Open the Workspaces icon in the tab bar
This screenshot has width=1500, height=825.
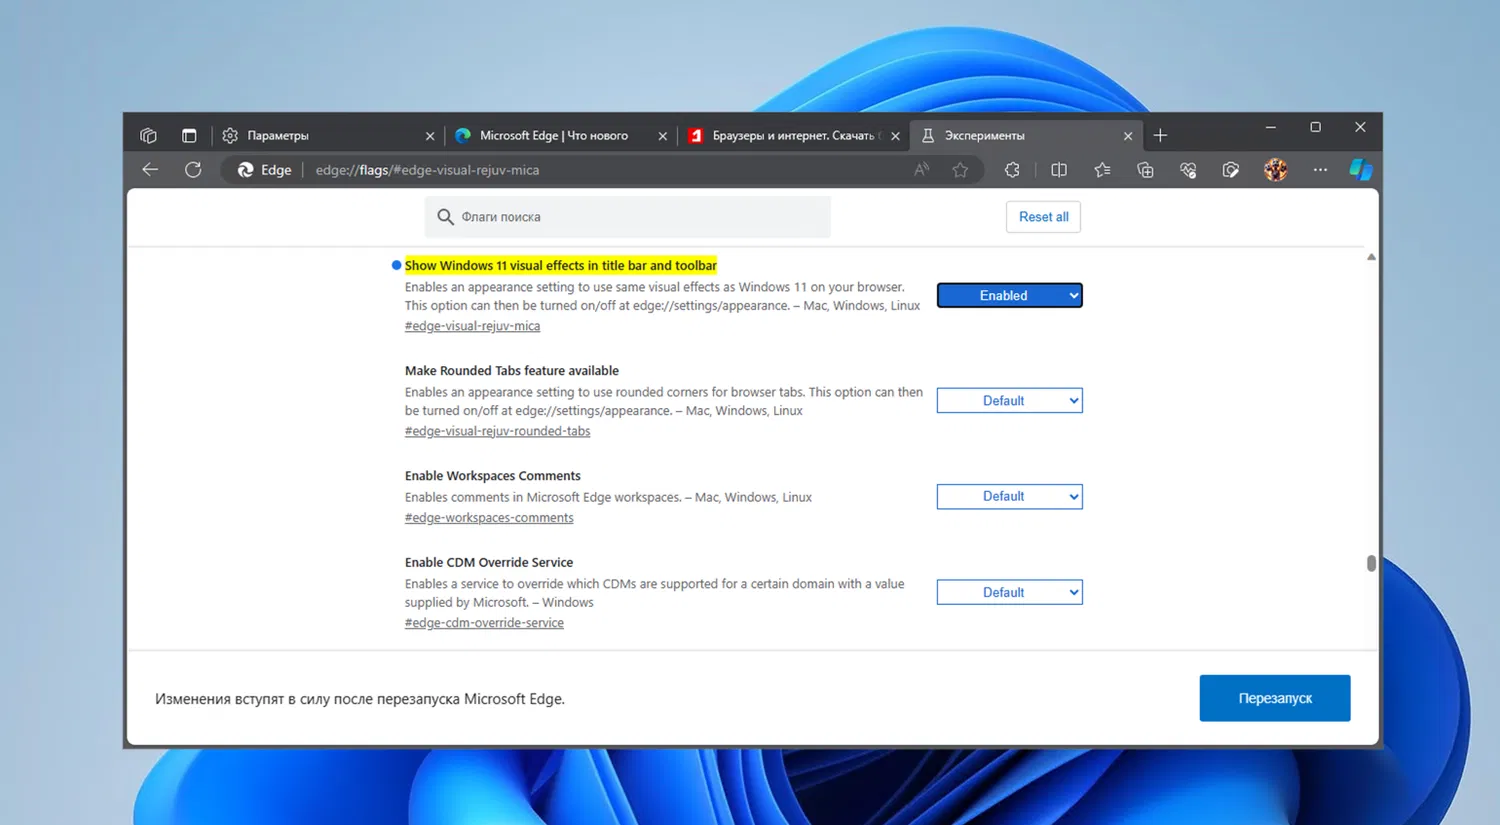pos(148,135)
